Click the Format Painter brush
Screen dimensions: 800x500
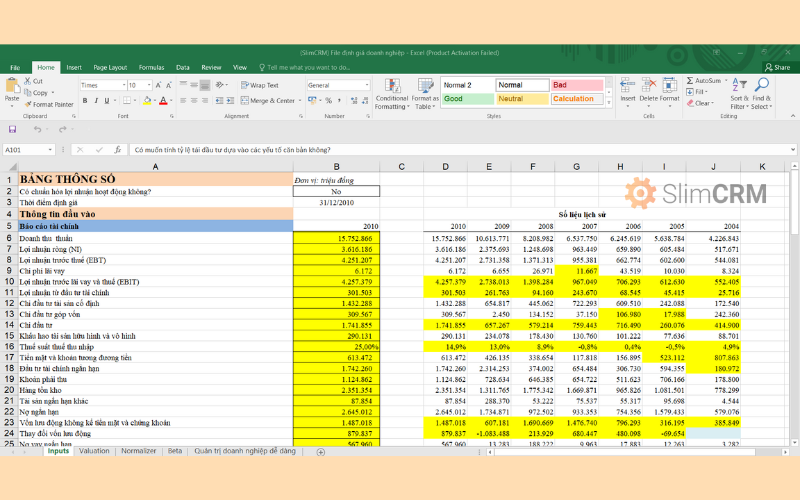coord(28,104)
